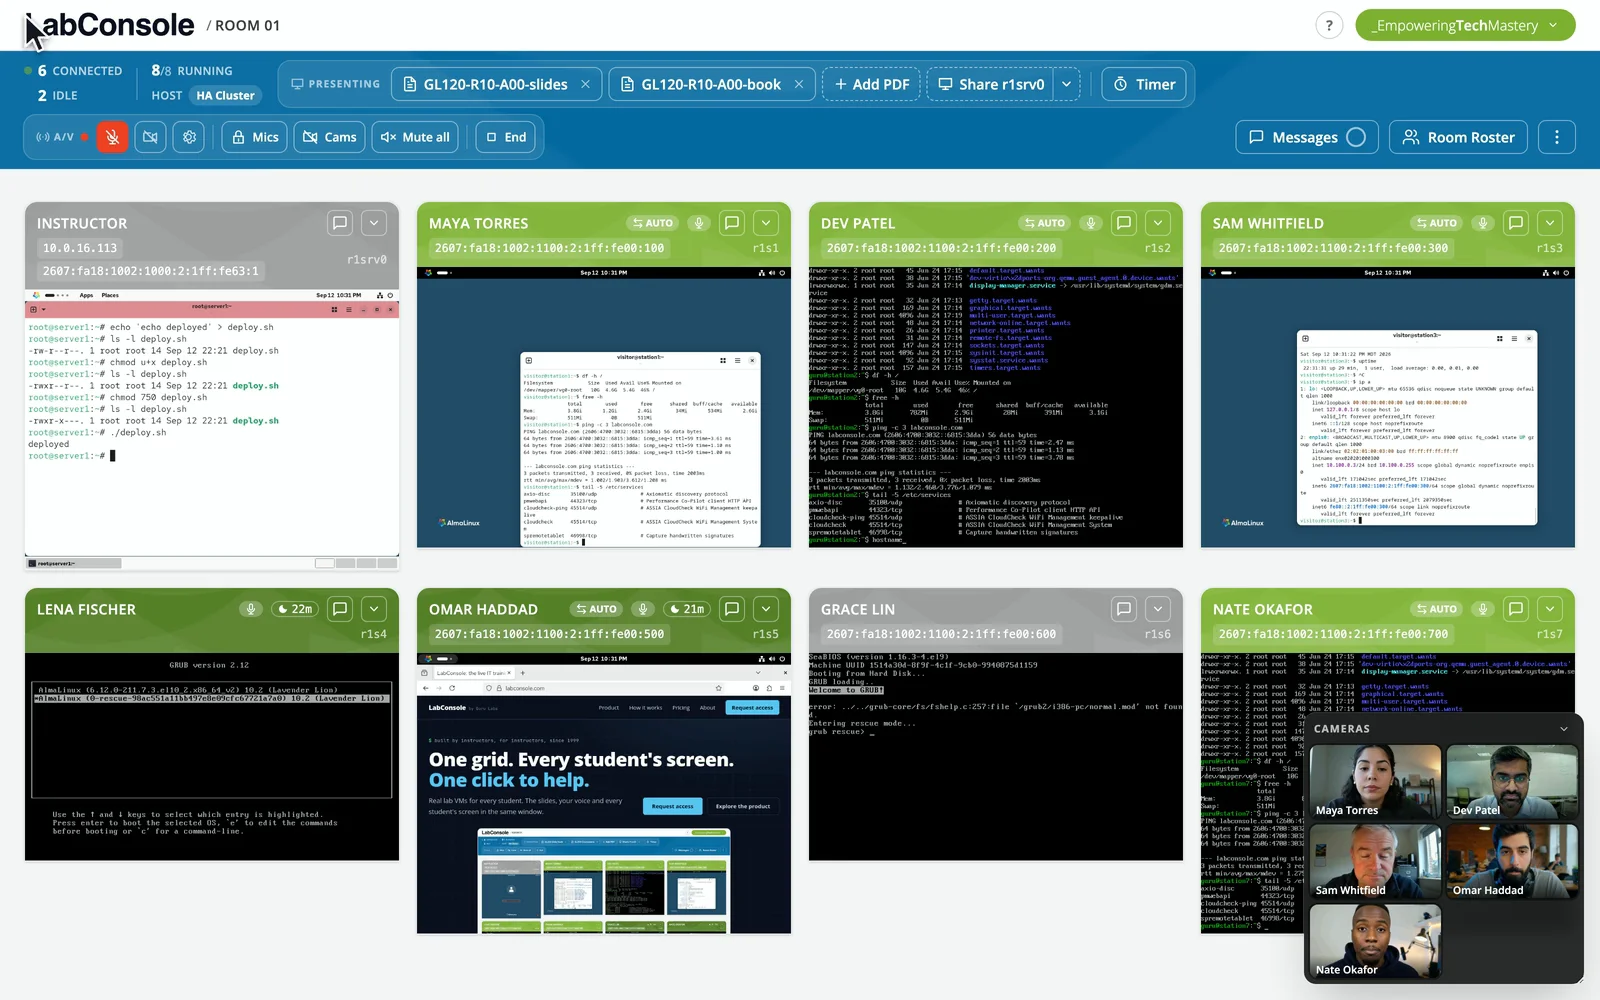
Task: Toggle AUTO on Maya Torres card
Action: pos(653,223)
